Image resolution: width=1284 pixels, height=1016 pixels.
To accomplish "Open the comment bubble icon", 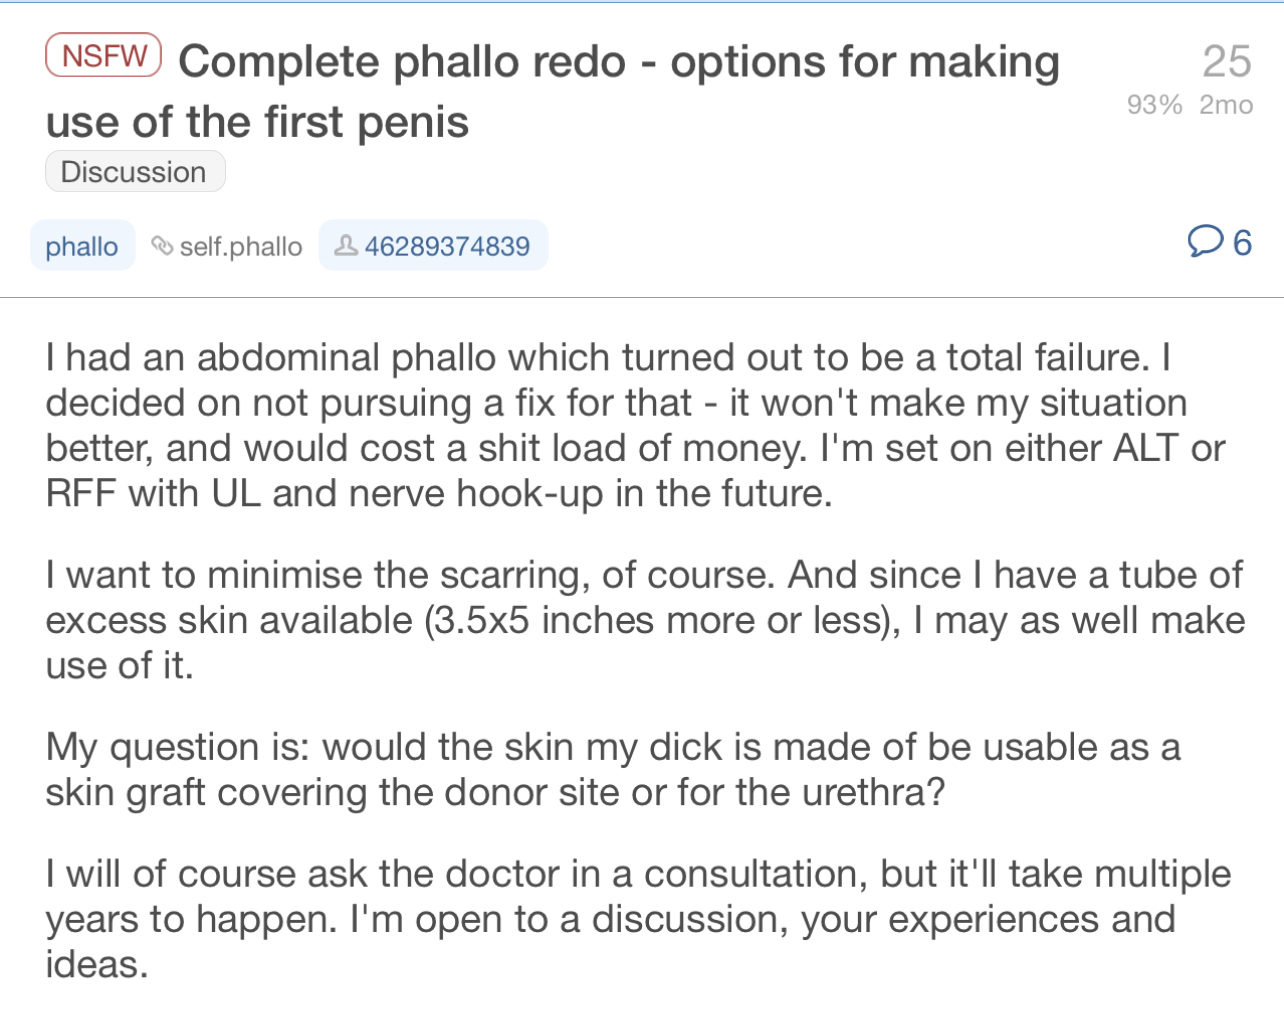I will click(1205, 241).
